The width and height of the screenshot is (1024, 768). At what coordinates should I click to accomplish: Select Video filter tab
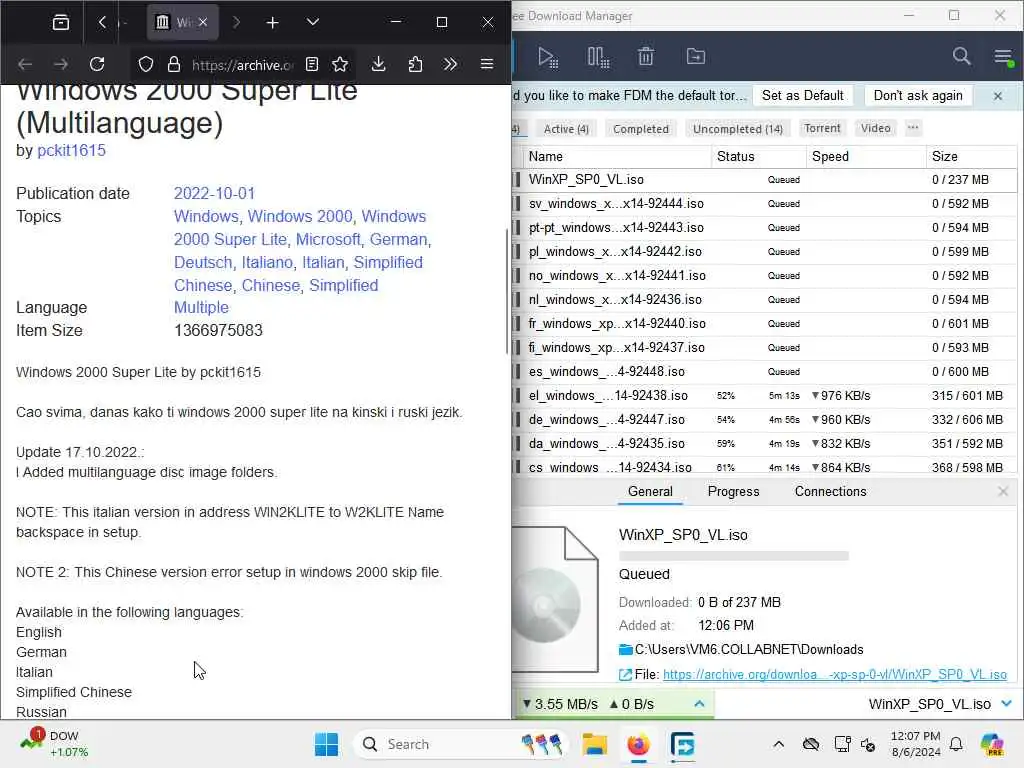click(875, 128)
